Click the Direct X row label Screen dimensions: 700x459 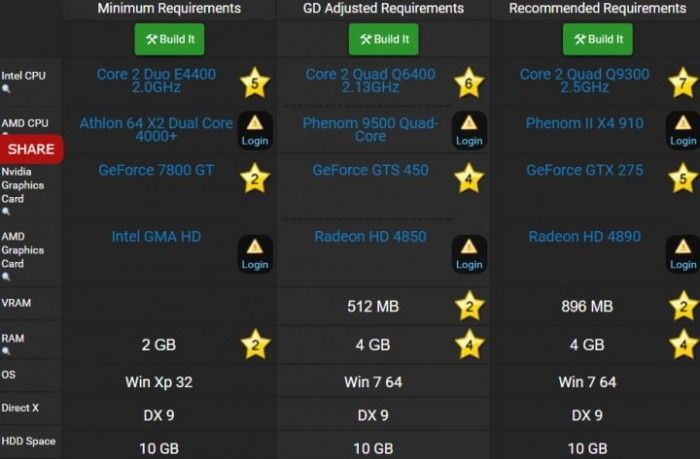(x=20, y=408)
